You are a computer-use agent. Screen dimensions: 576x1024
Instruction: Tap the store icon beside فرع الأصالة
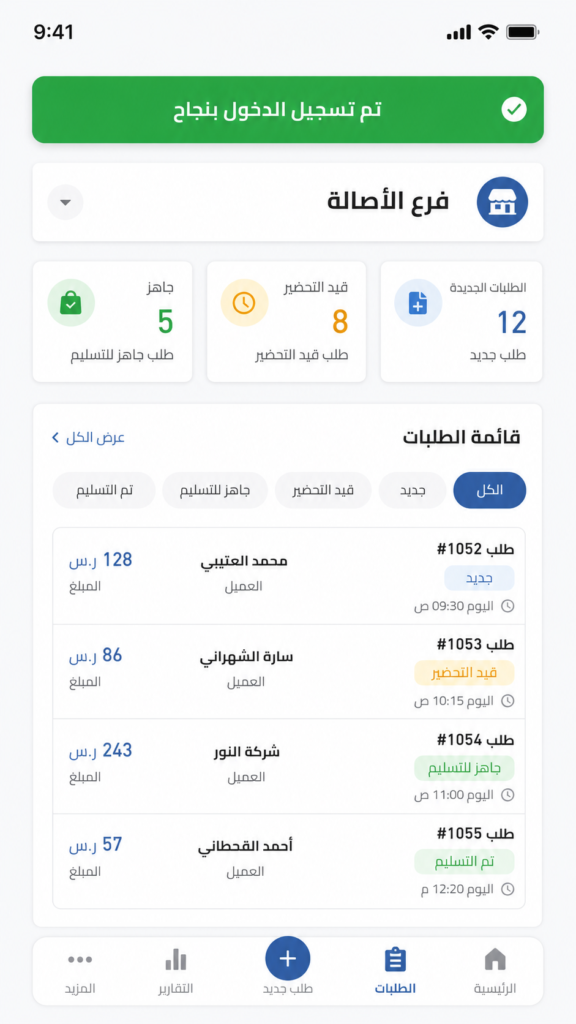(x=502, y=202)
